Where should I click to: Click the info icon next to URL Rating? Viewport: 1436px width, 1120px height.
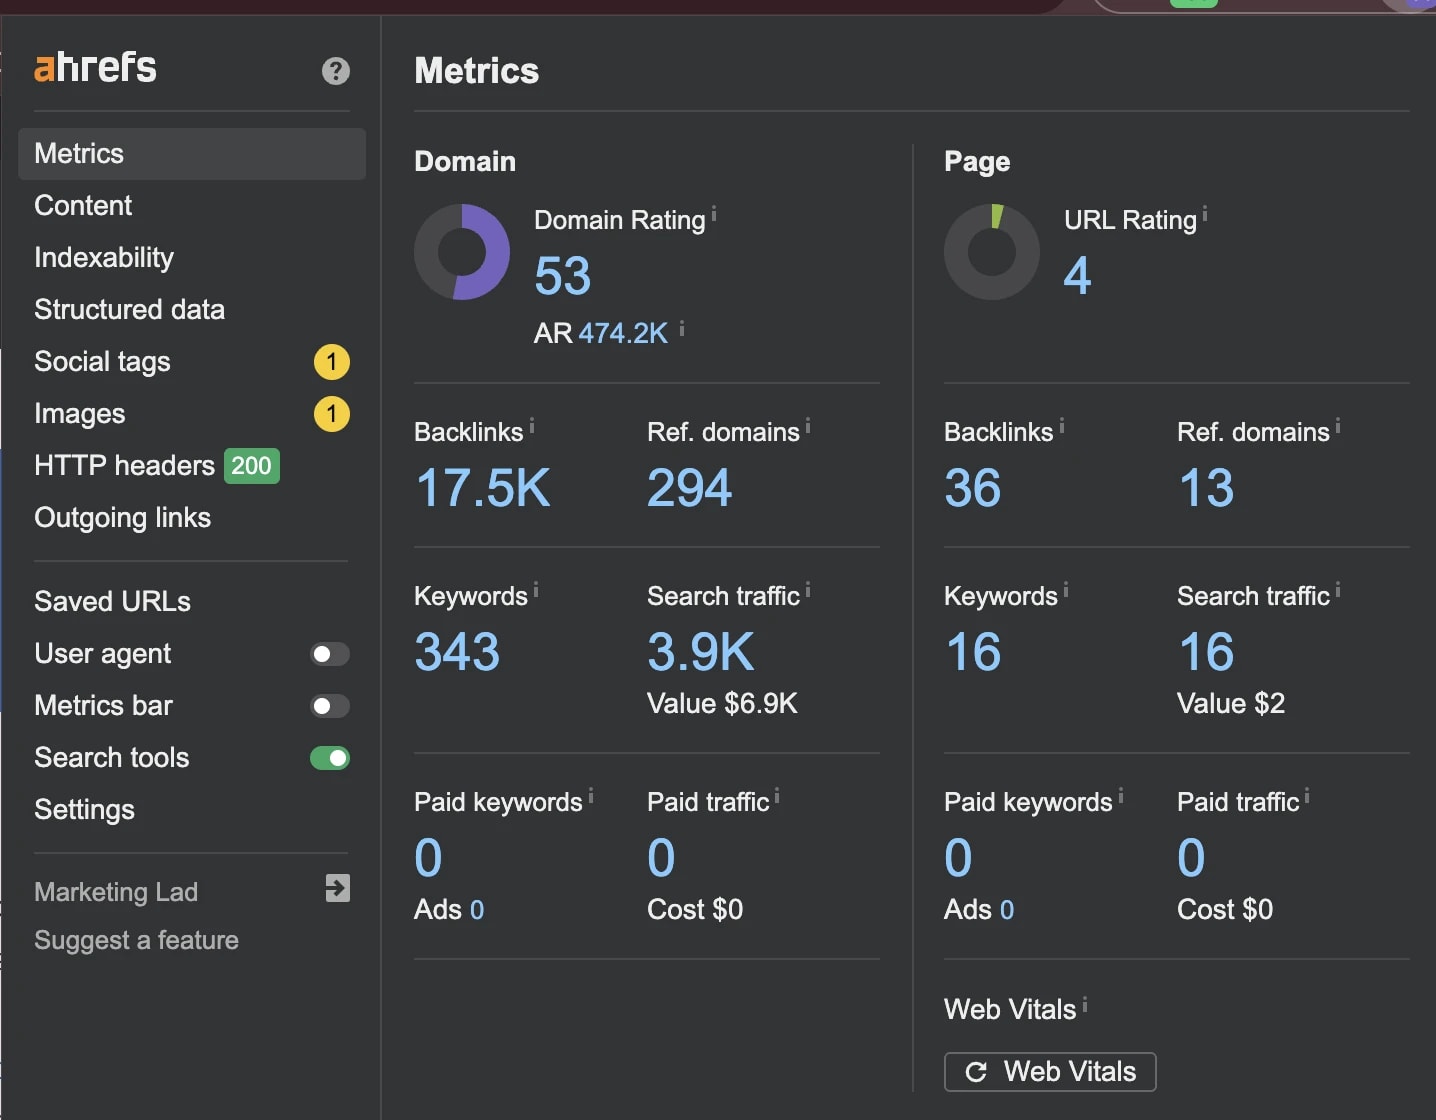(1205, 214)
